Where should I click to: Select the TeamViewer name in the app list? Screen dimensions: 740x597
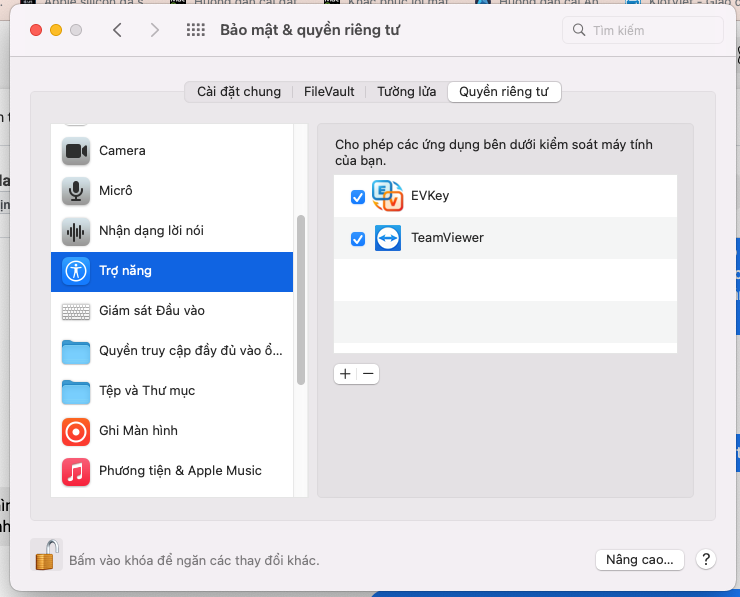447,237
